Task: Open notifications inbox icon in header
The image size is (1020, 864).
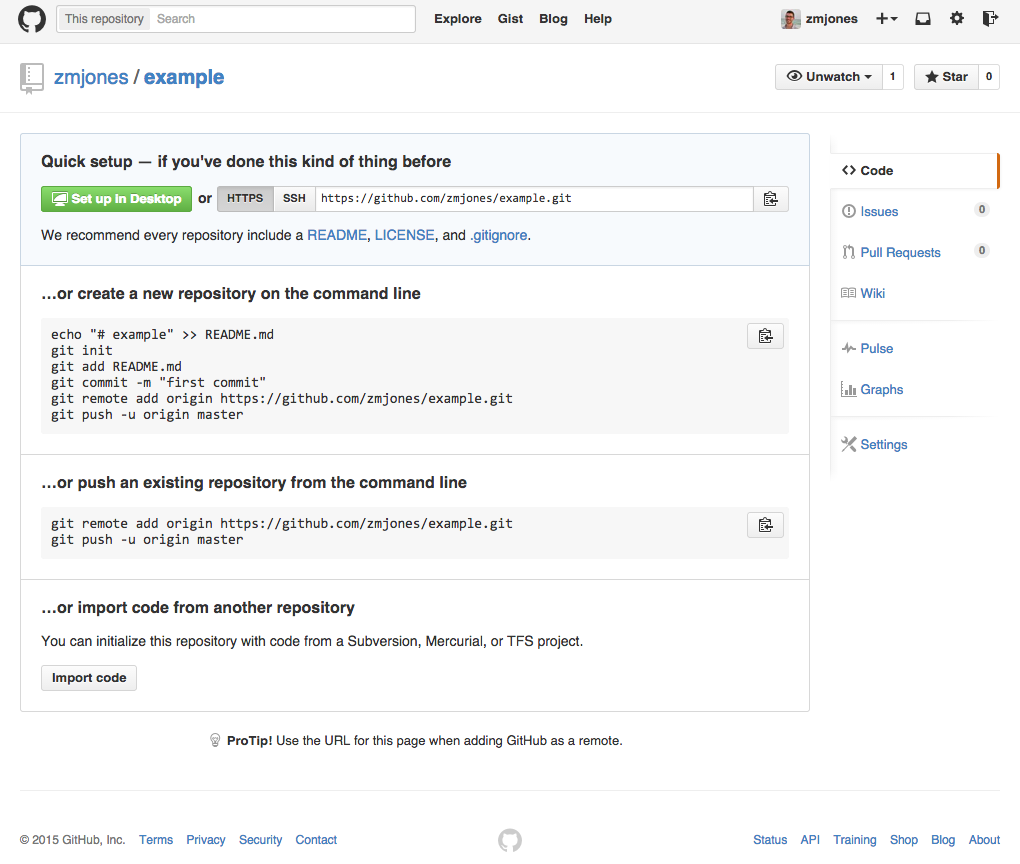Action: pos(923,19)
